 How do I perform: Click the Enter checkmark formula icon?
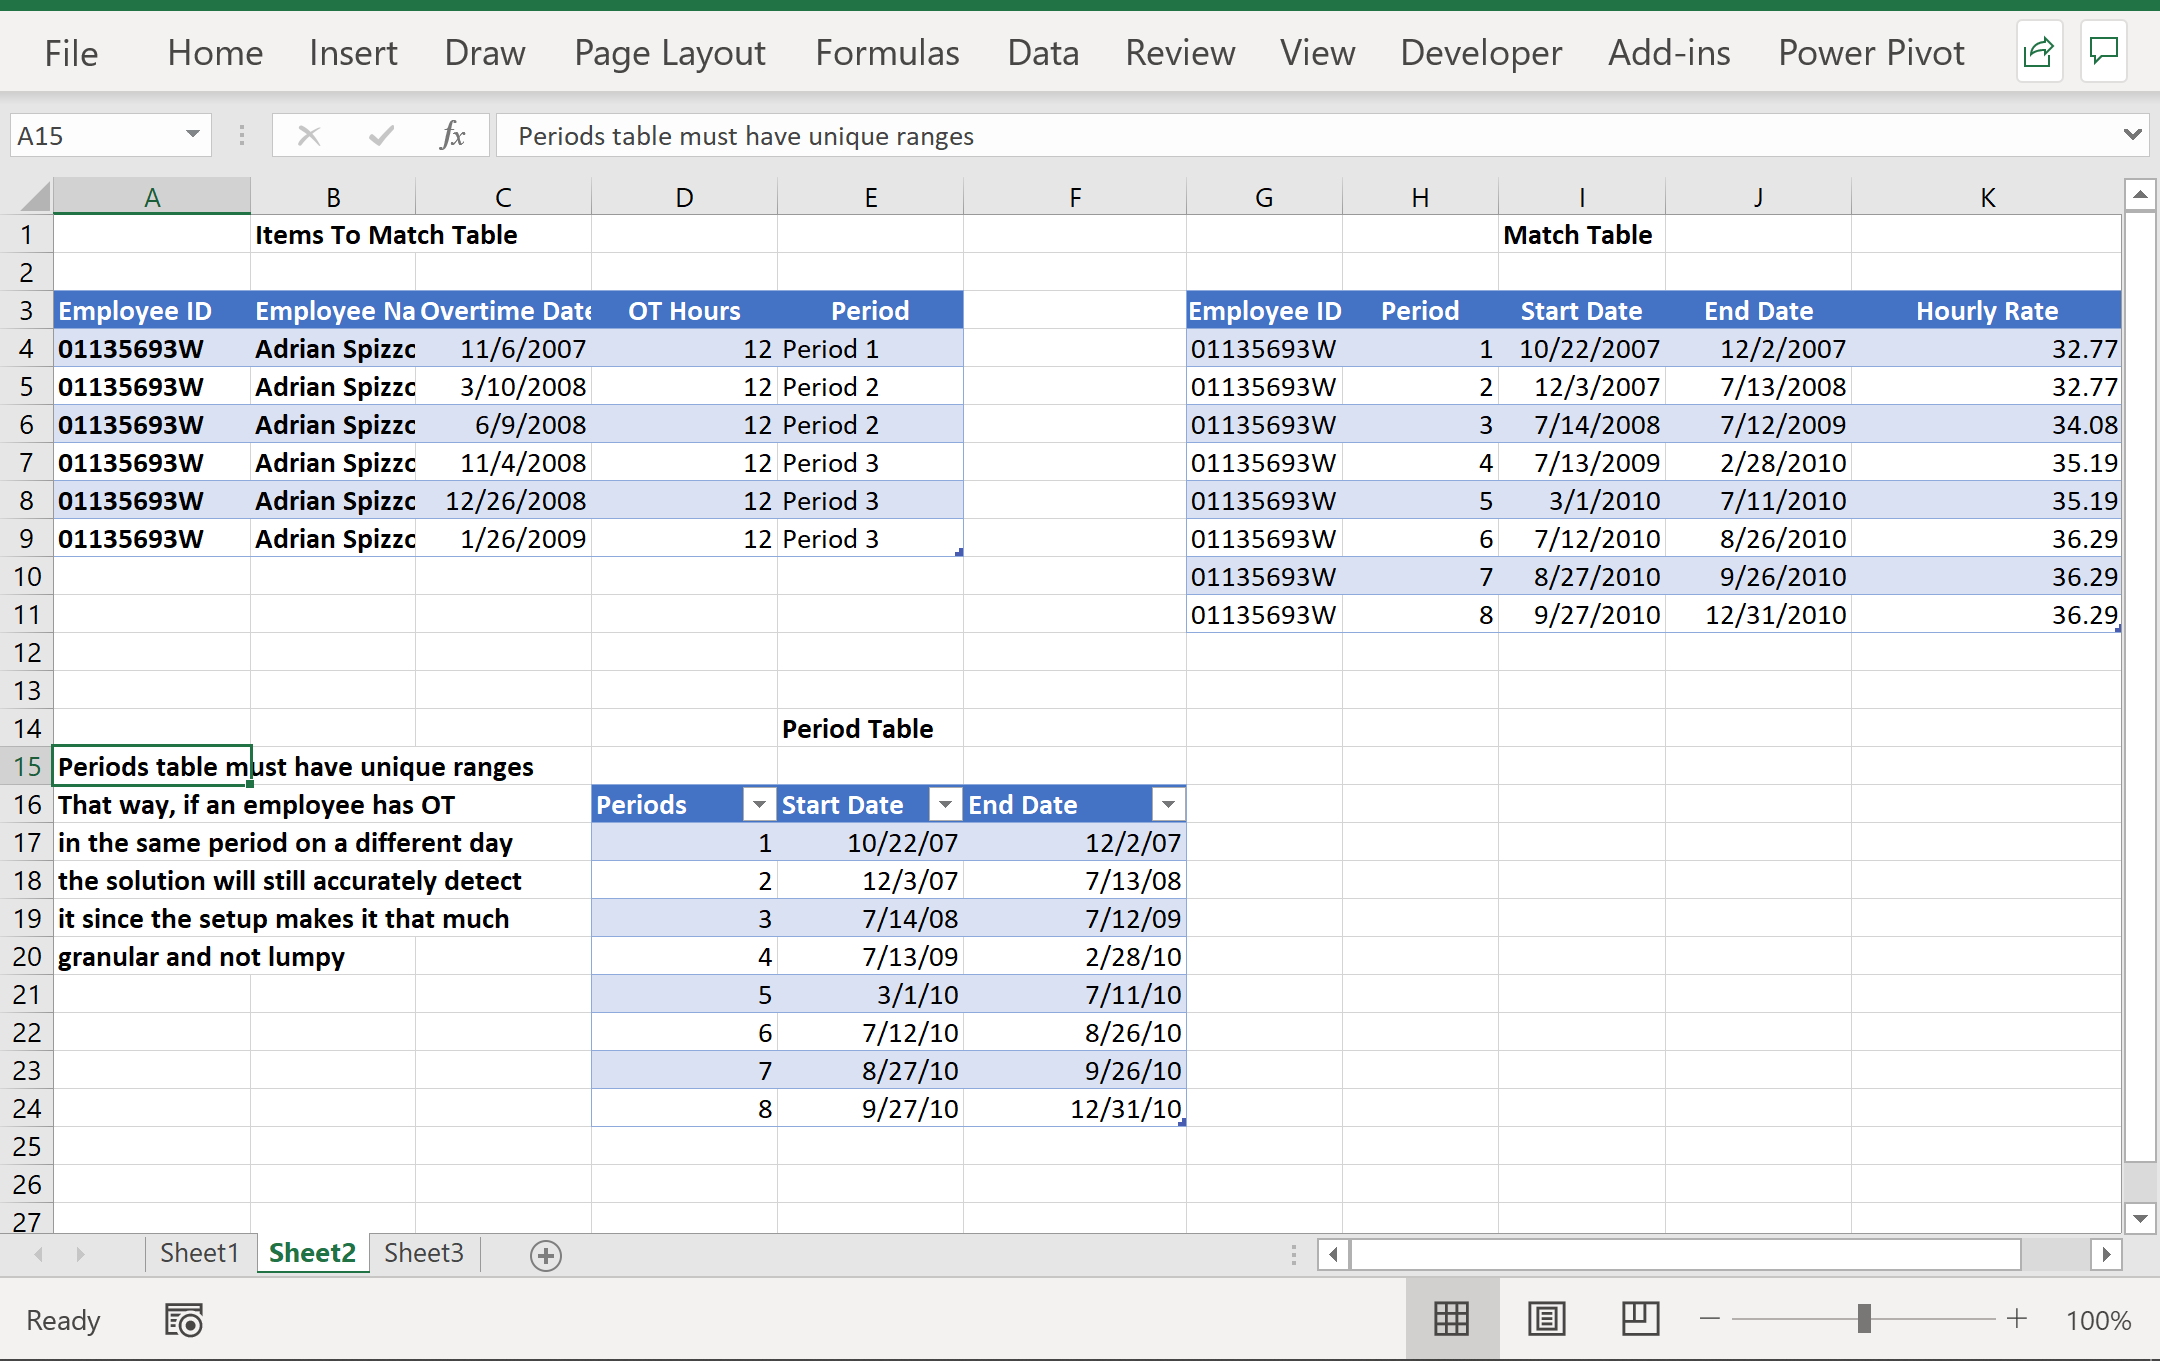(x=381, y=135)
